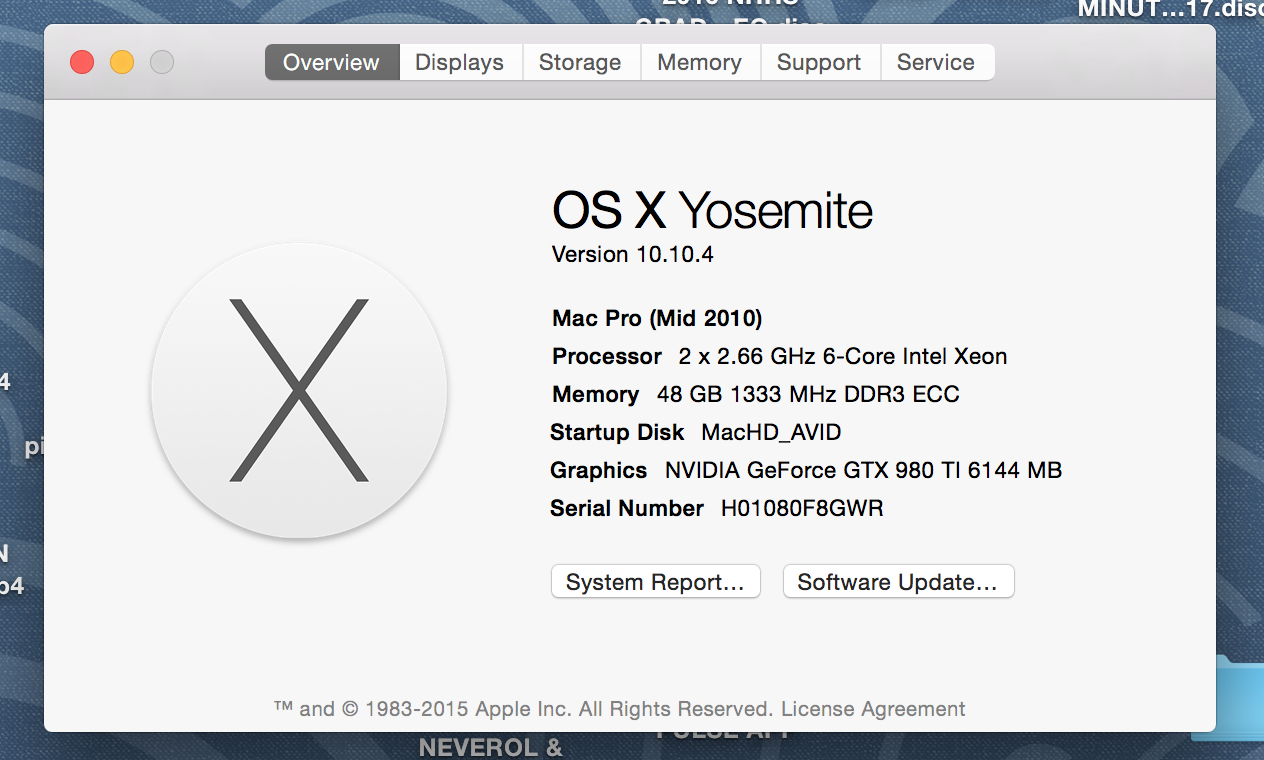Go to the Storage tab
This screenshot has height=760, width=1264.
pyautogui.click(x=580, y=62)
